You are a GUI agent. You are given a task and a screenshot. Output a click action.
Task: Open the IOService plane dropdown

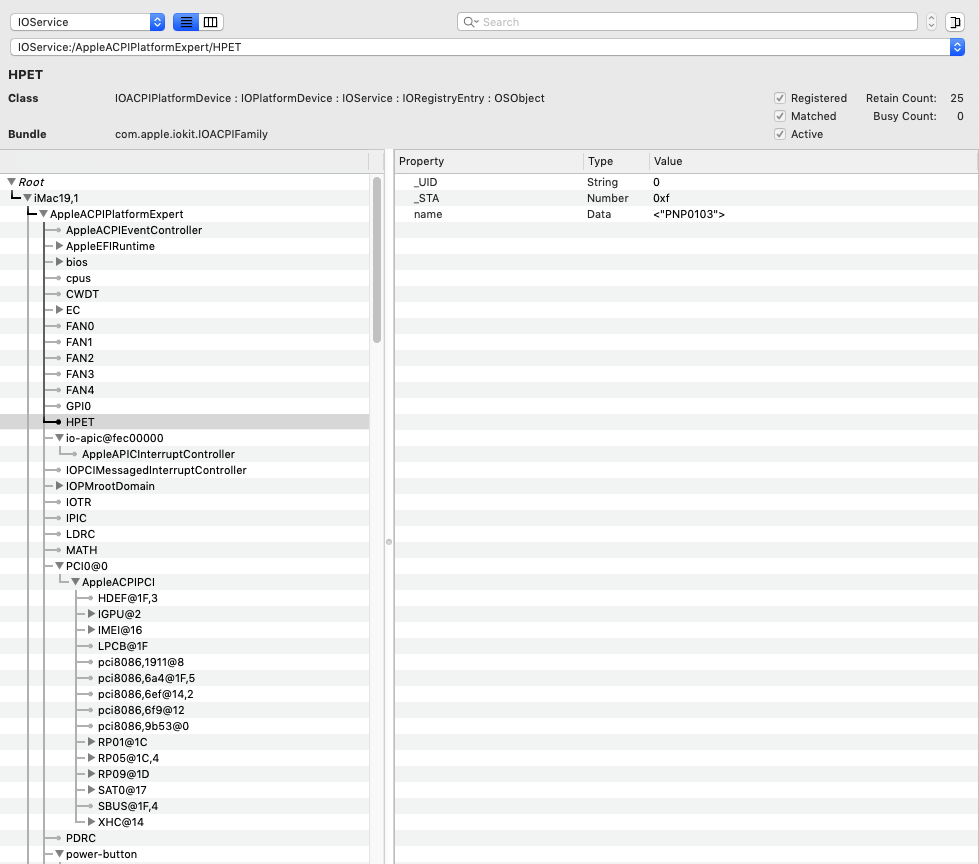[89, 22]
